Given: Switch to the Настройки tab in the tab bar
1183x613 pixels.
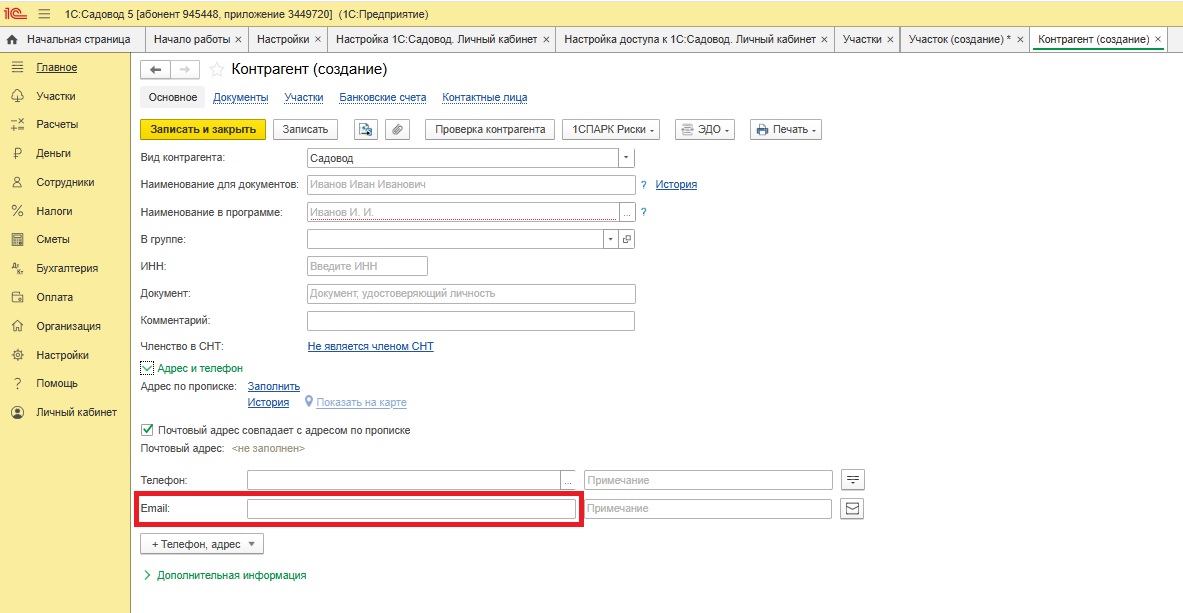Looking at the screenshot, I should 282,39.
